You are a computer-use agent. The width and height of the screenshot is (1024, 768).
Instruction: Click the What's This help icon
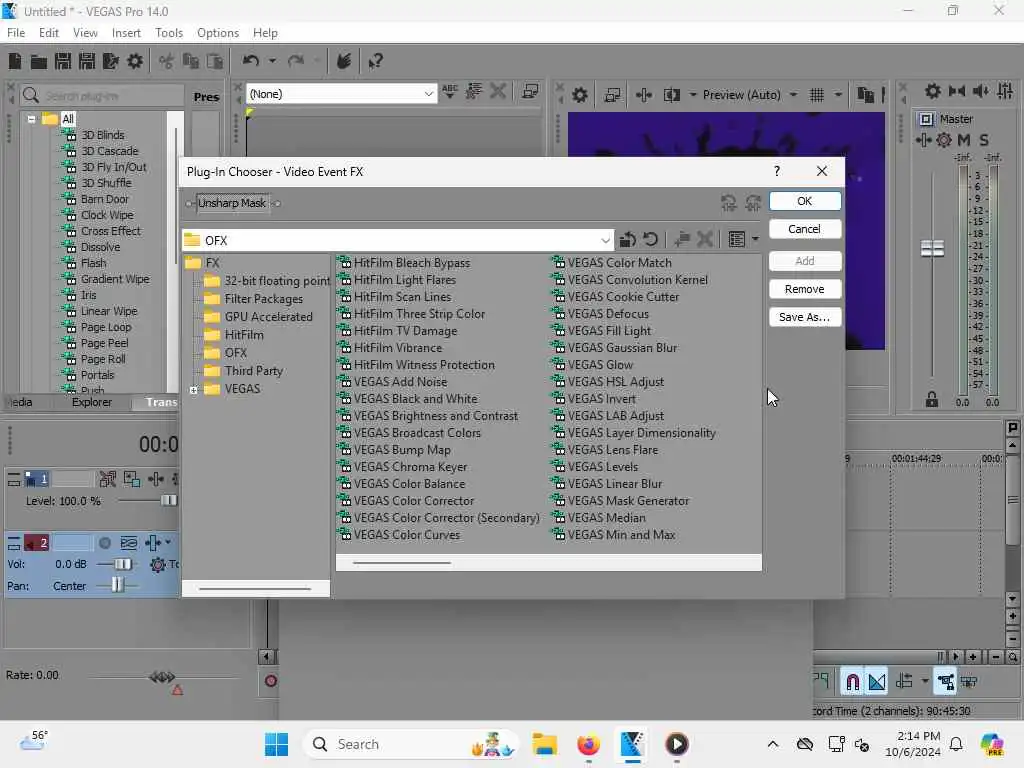point(375,61)
